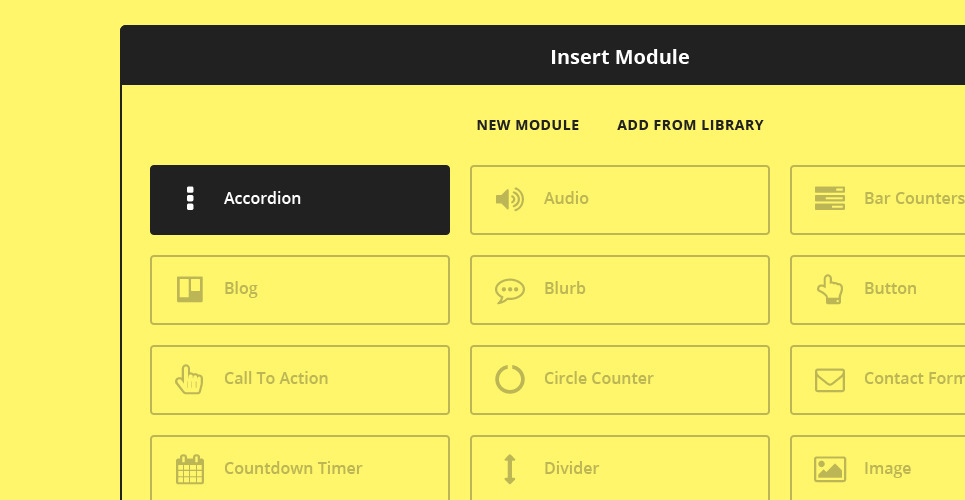Image resolution: width=965 pixels, height=500 pixels.
Task: Click the Call To Action hand icon
Action: pos(189,379)
